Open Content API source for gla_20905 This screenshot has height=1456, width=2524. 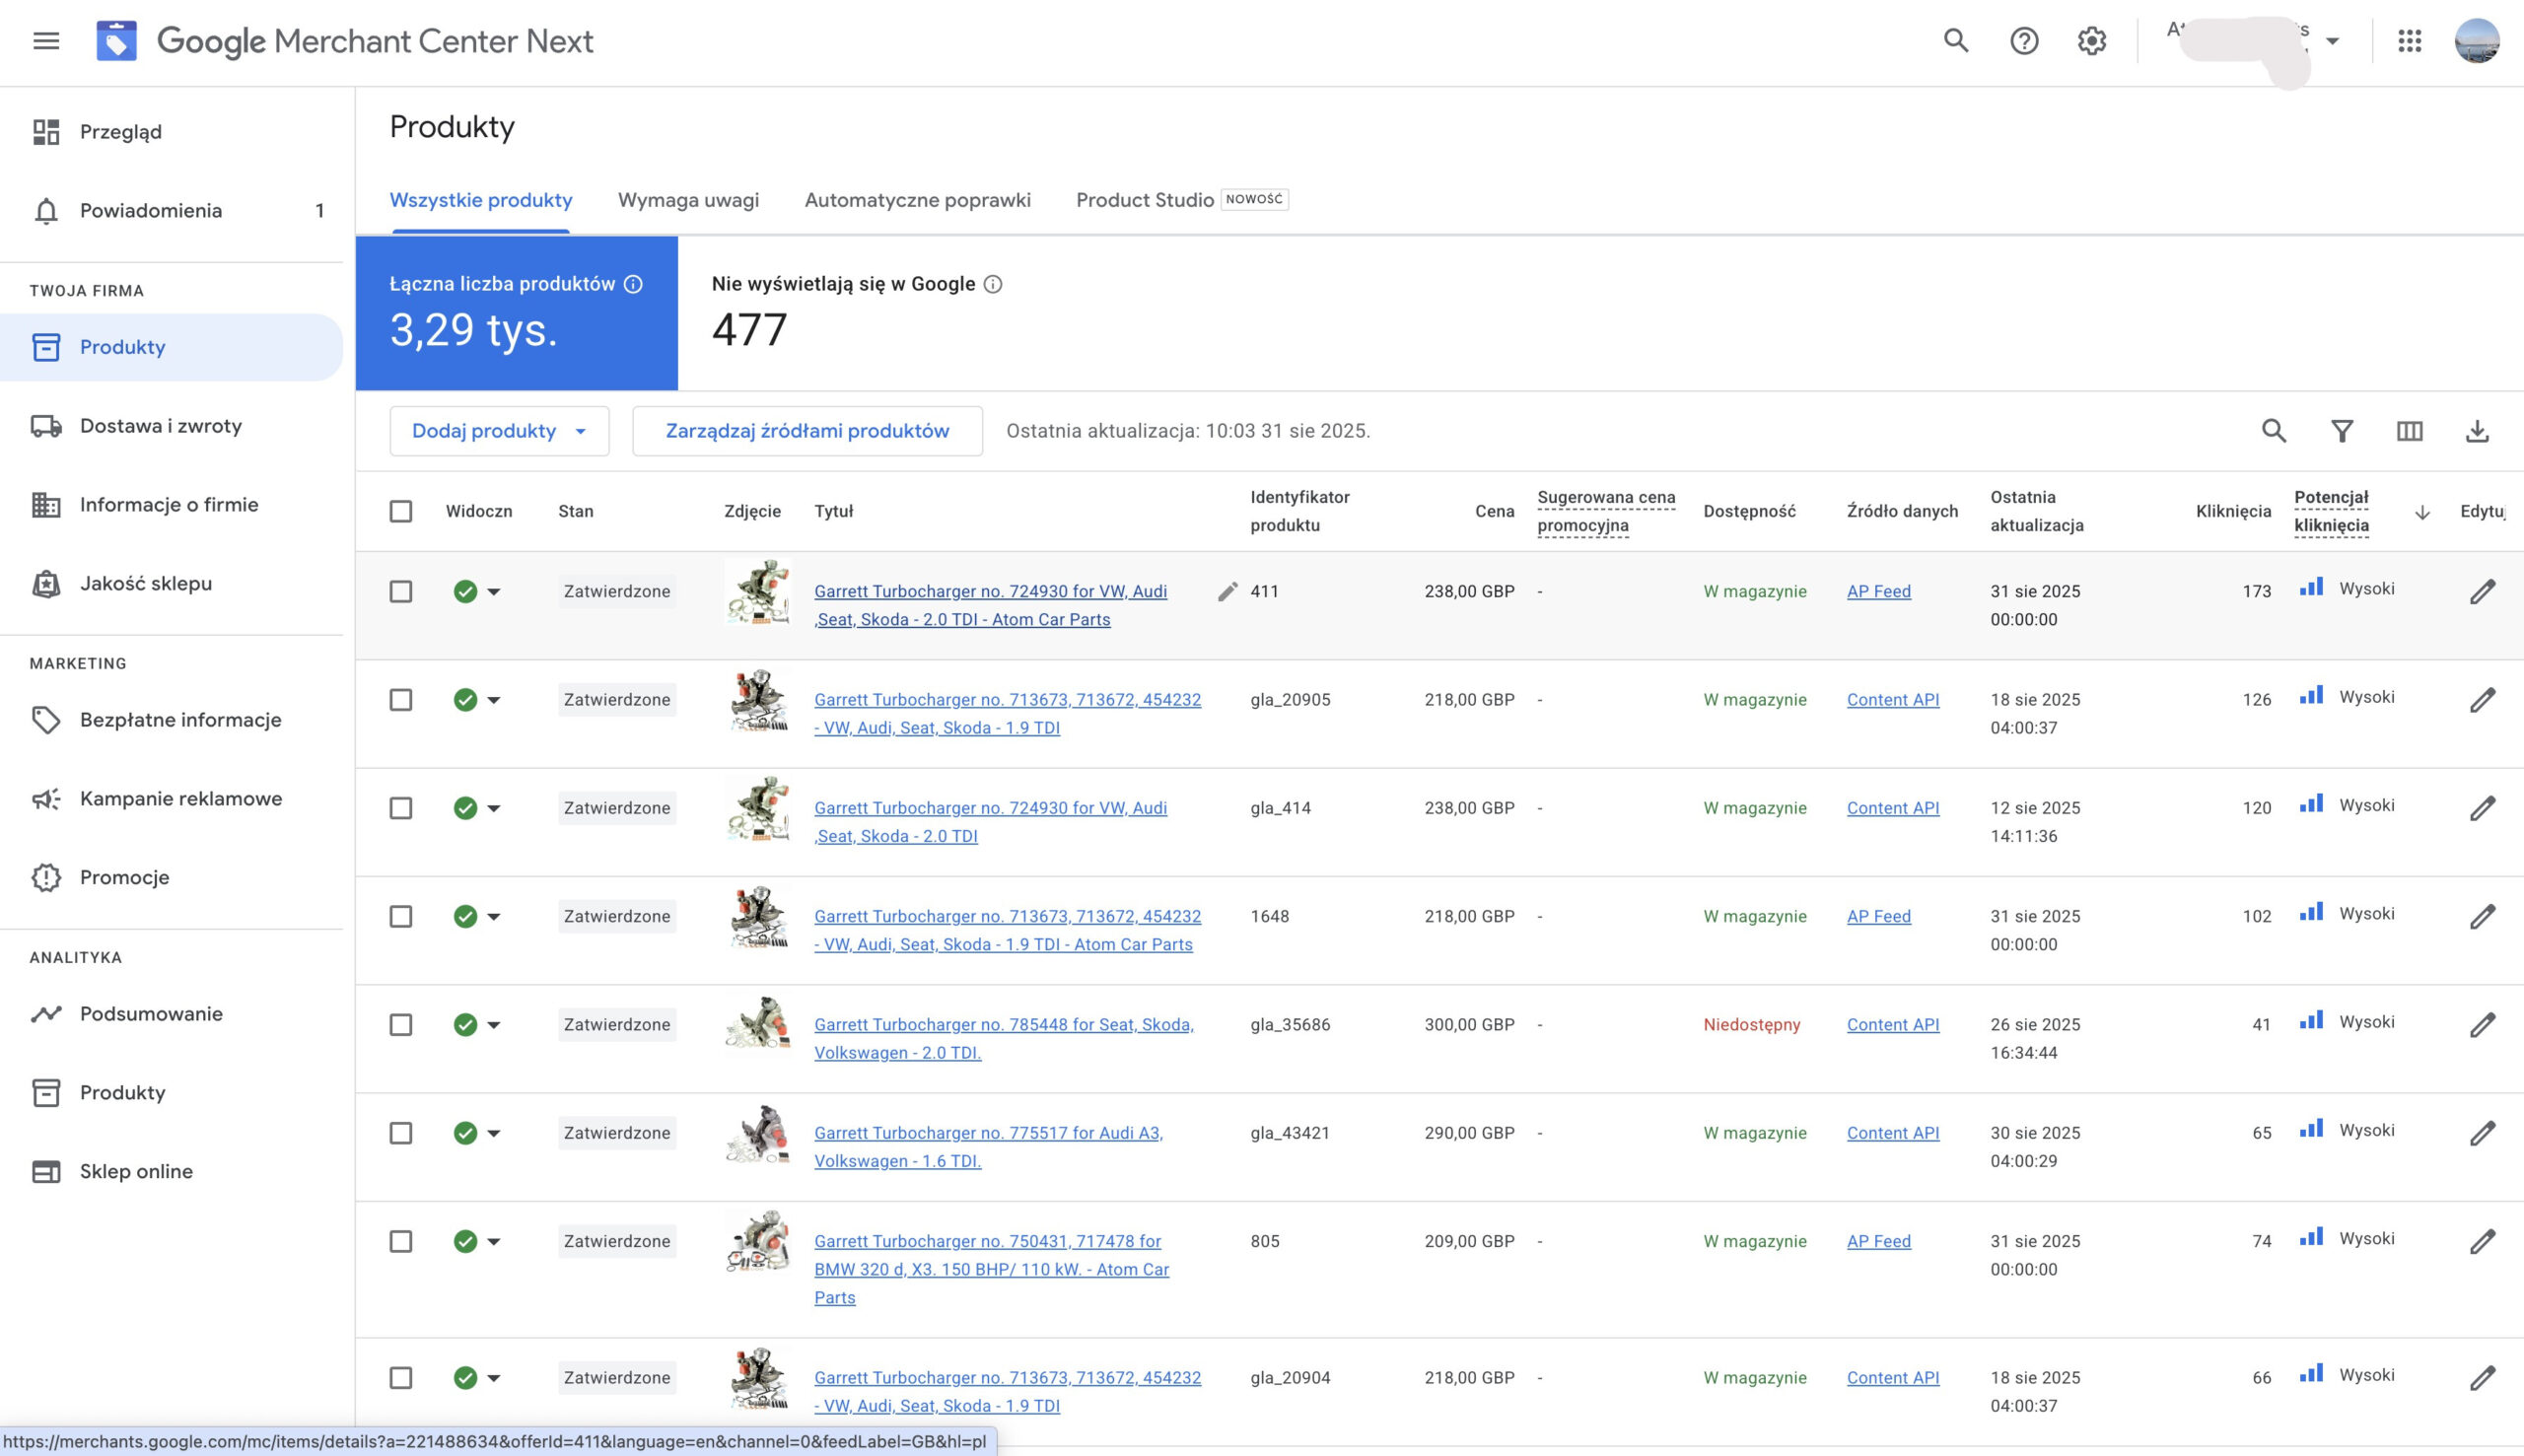(x=1892, y=699)
